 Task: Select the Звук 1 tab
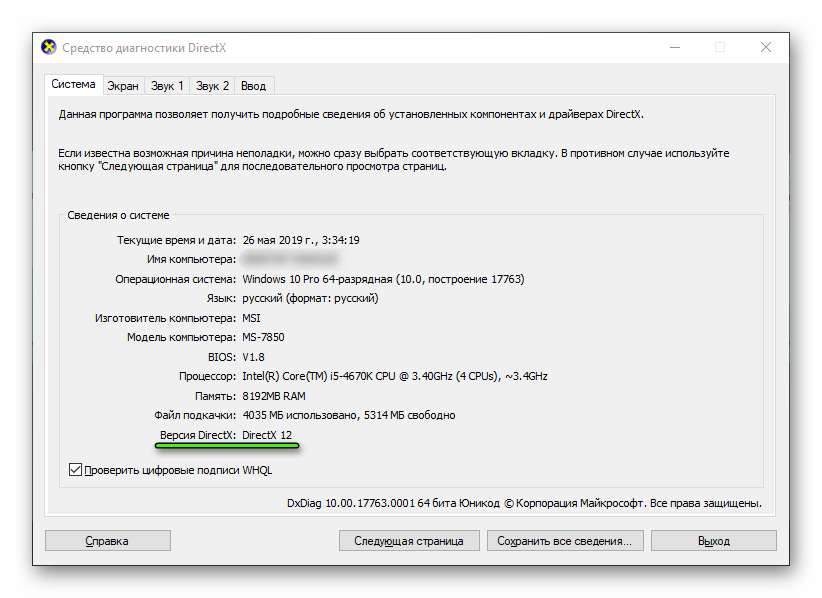167,86
